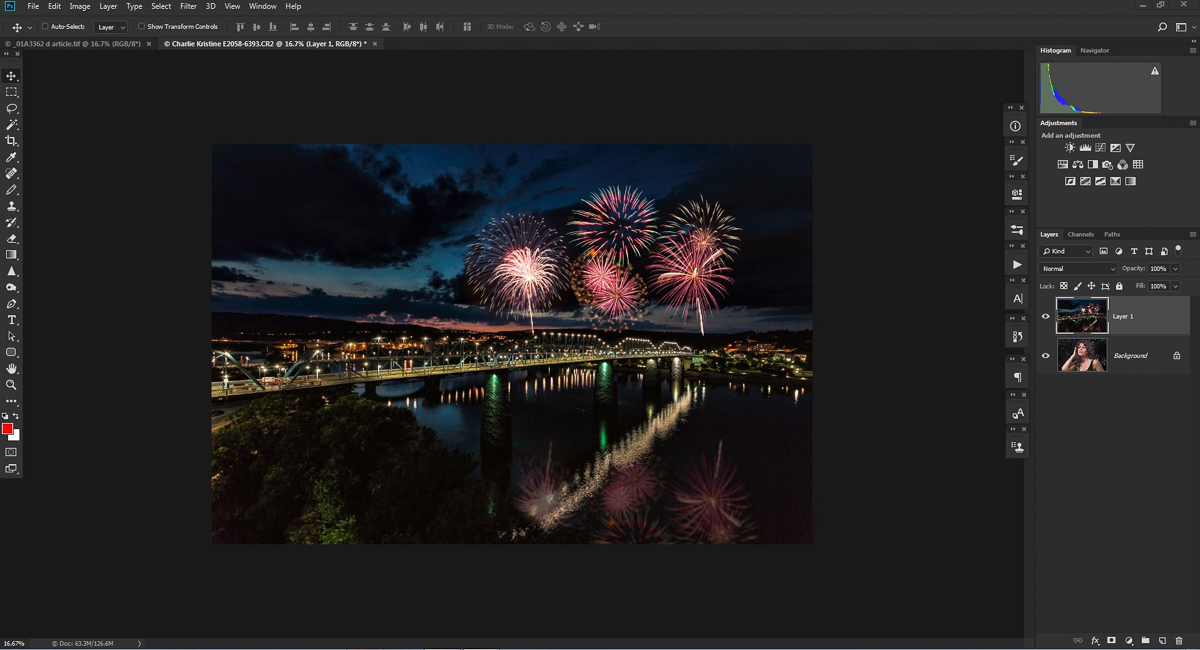Select the Hand tool

pos(12,369)
